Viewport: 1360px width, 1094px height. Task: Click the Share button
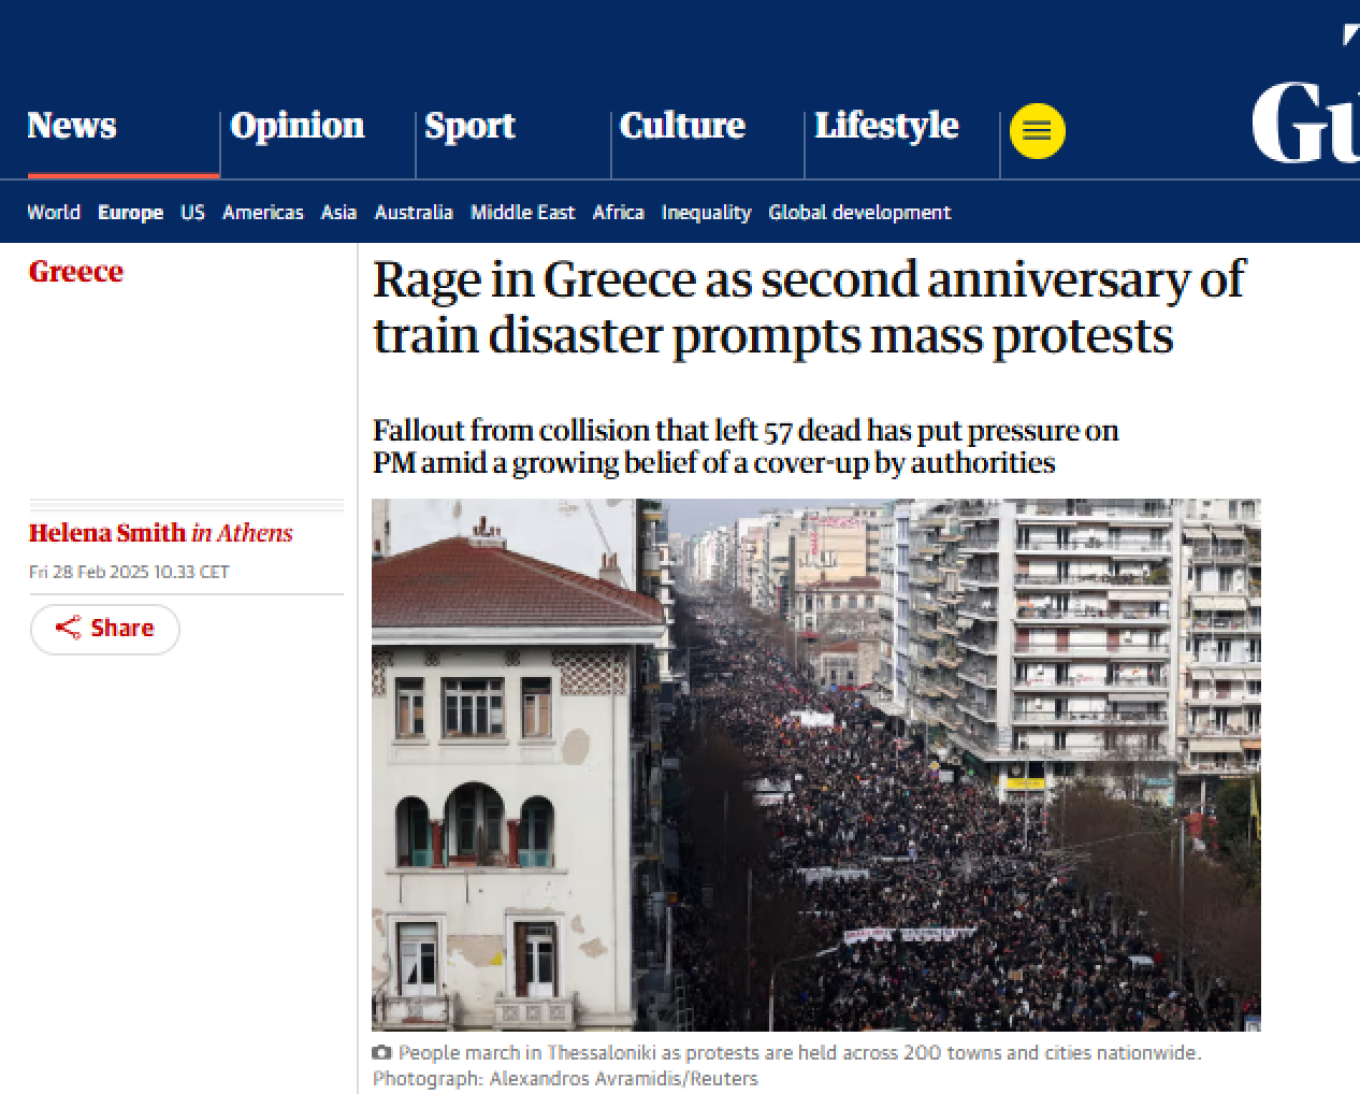pyautogui.click(x=105, y=629)
